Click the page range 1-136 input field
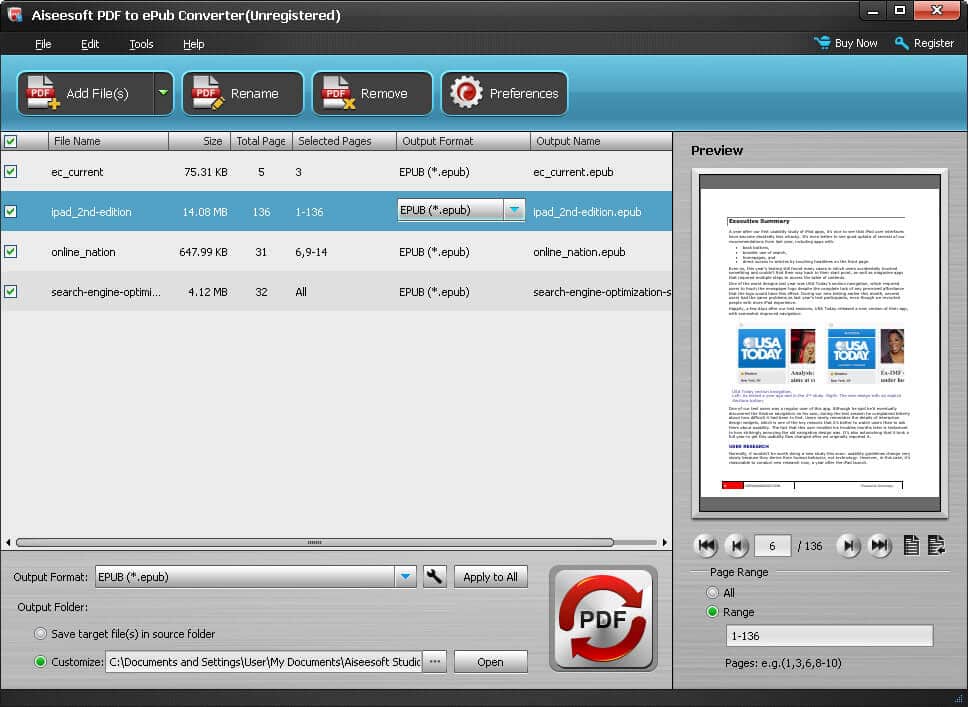Image resolution: width=968 pixels, height=707 pixels. (829, 635)
